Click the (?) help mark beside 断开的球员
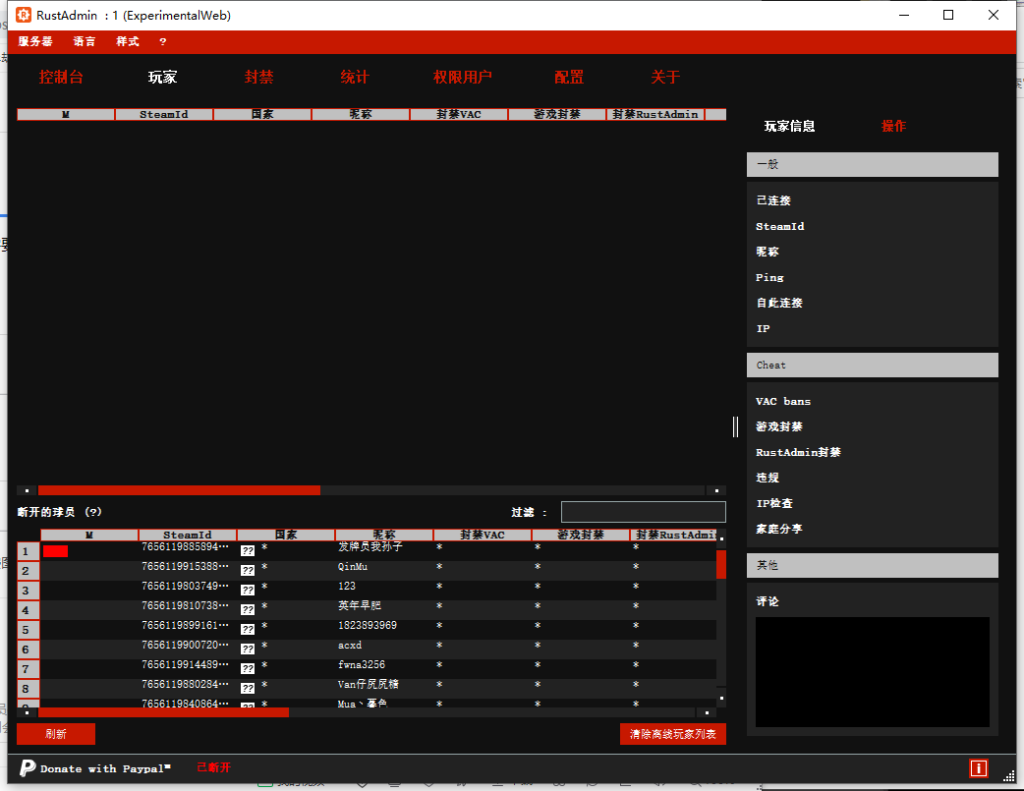 93,512
